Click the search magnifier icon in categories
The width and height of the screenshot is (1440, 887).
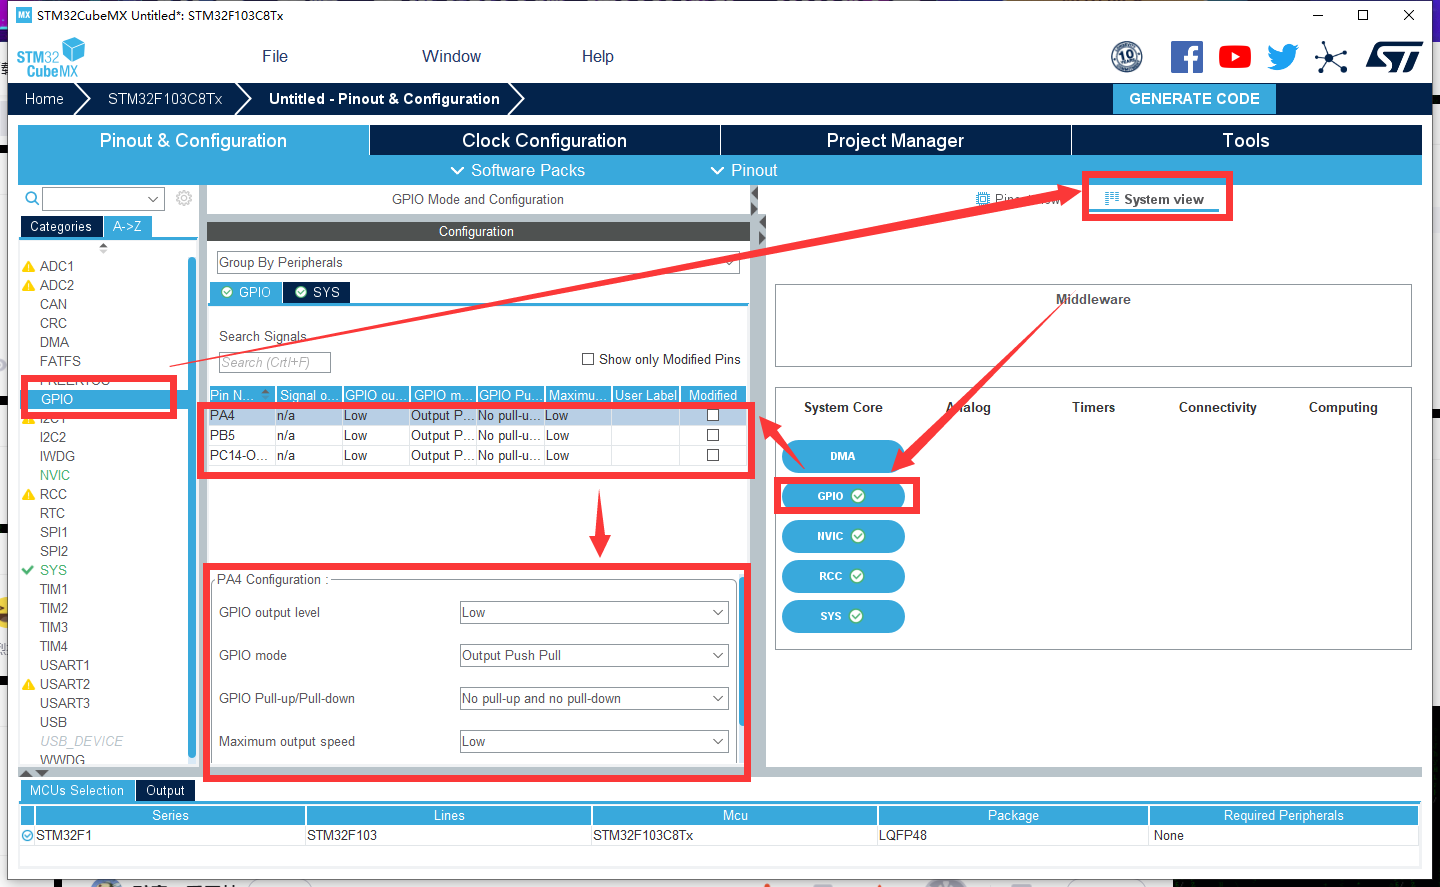tap(32, 198)
